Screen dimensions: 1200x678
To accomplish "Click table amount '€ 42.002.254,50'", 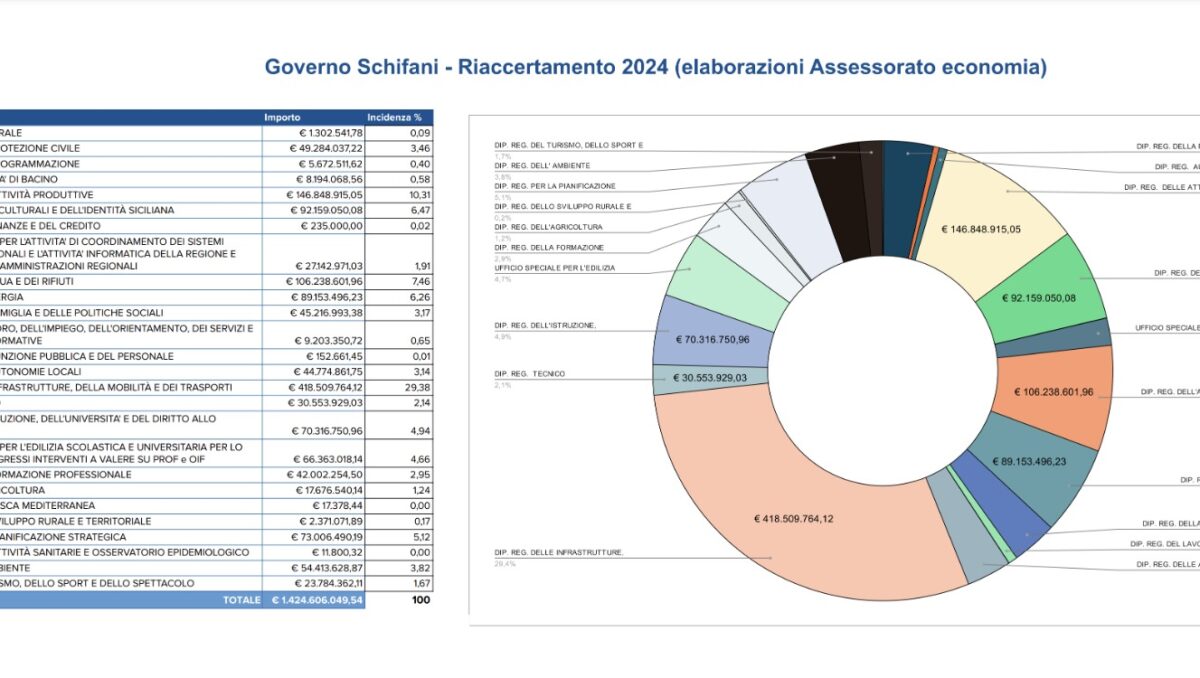I will click(x=327, y=475).
